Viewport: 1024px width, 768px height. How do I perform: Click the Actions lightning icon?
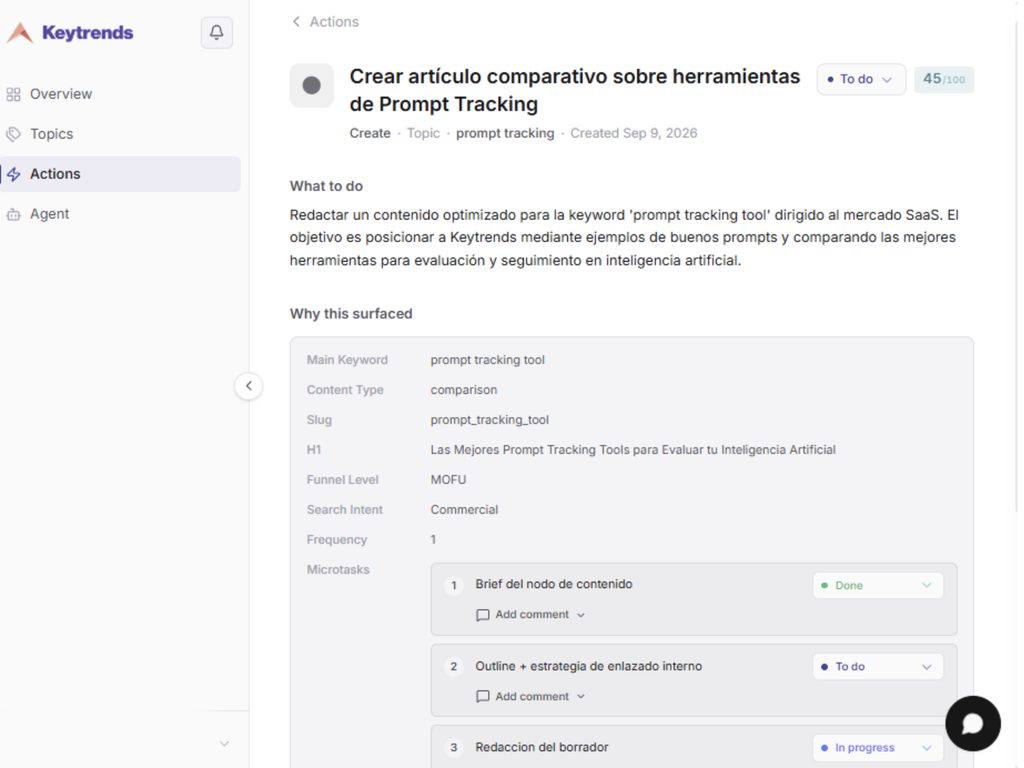(x=13, y=174)
